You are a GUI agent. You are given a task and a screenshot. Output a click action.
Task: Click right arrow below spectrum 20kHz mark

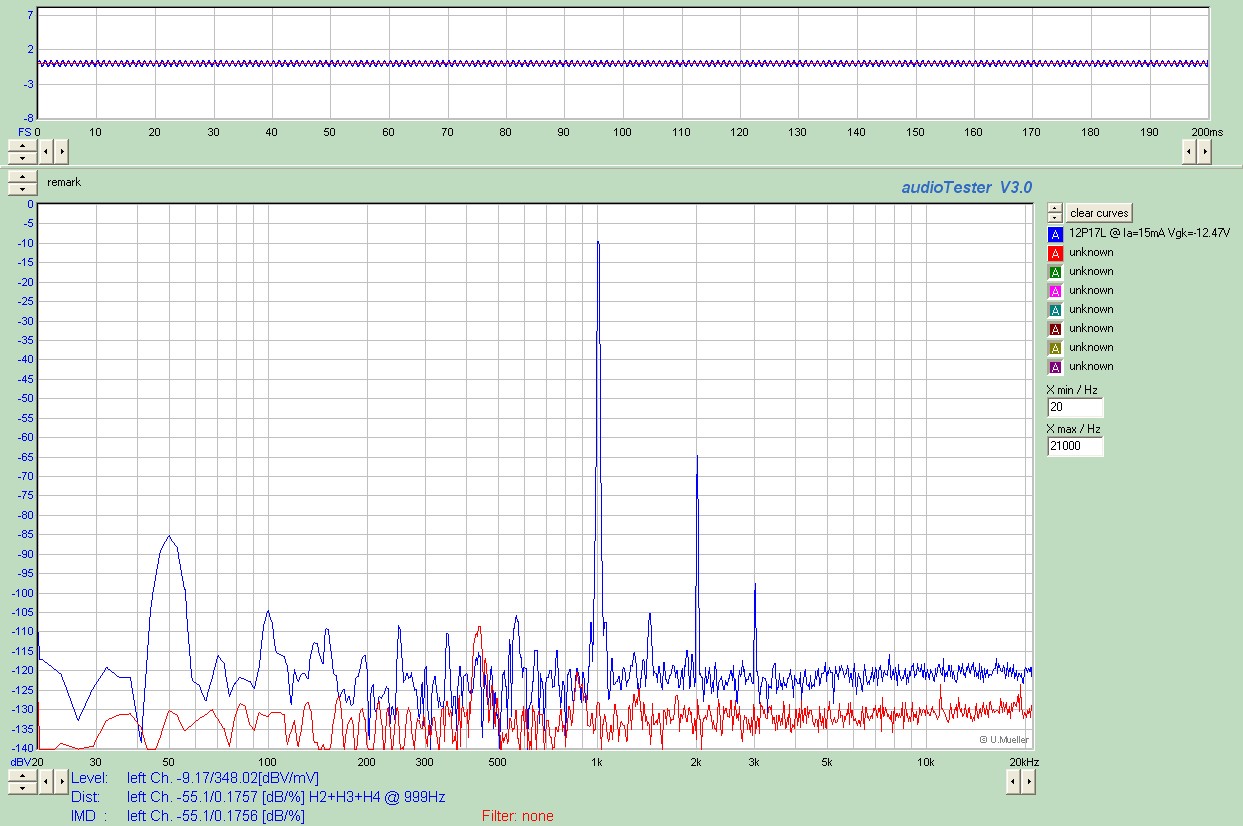coord(1028,782)
